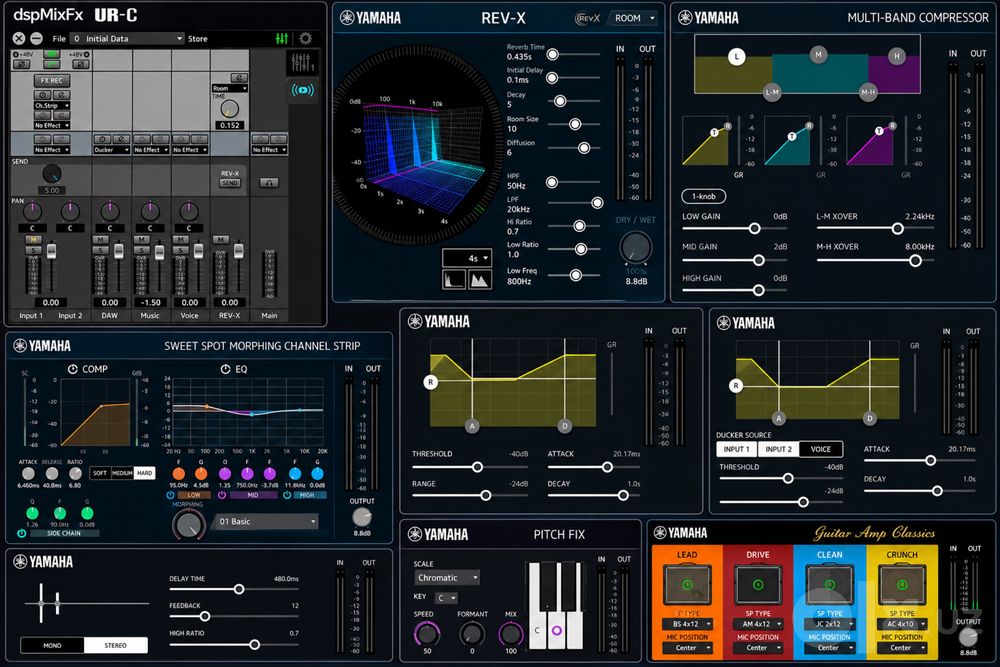Switch delay to MONO mode
Screen dimensions: 1000x667
click(x=52, y=645)
